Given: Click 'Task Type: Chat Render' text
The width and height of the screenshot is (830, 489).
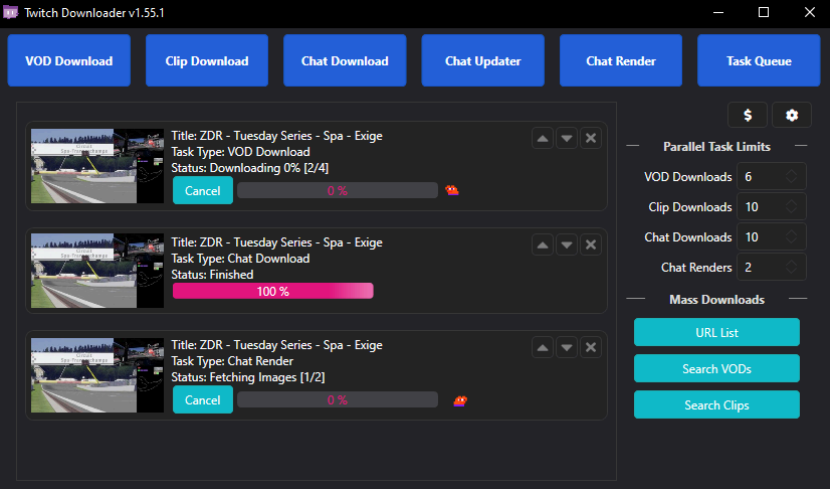Looking at the screenshot, I should 232,361.
